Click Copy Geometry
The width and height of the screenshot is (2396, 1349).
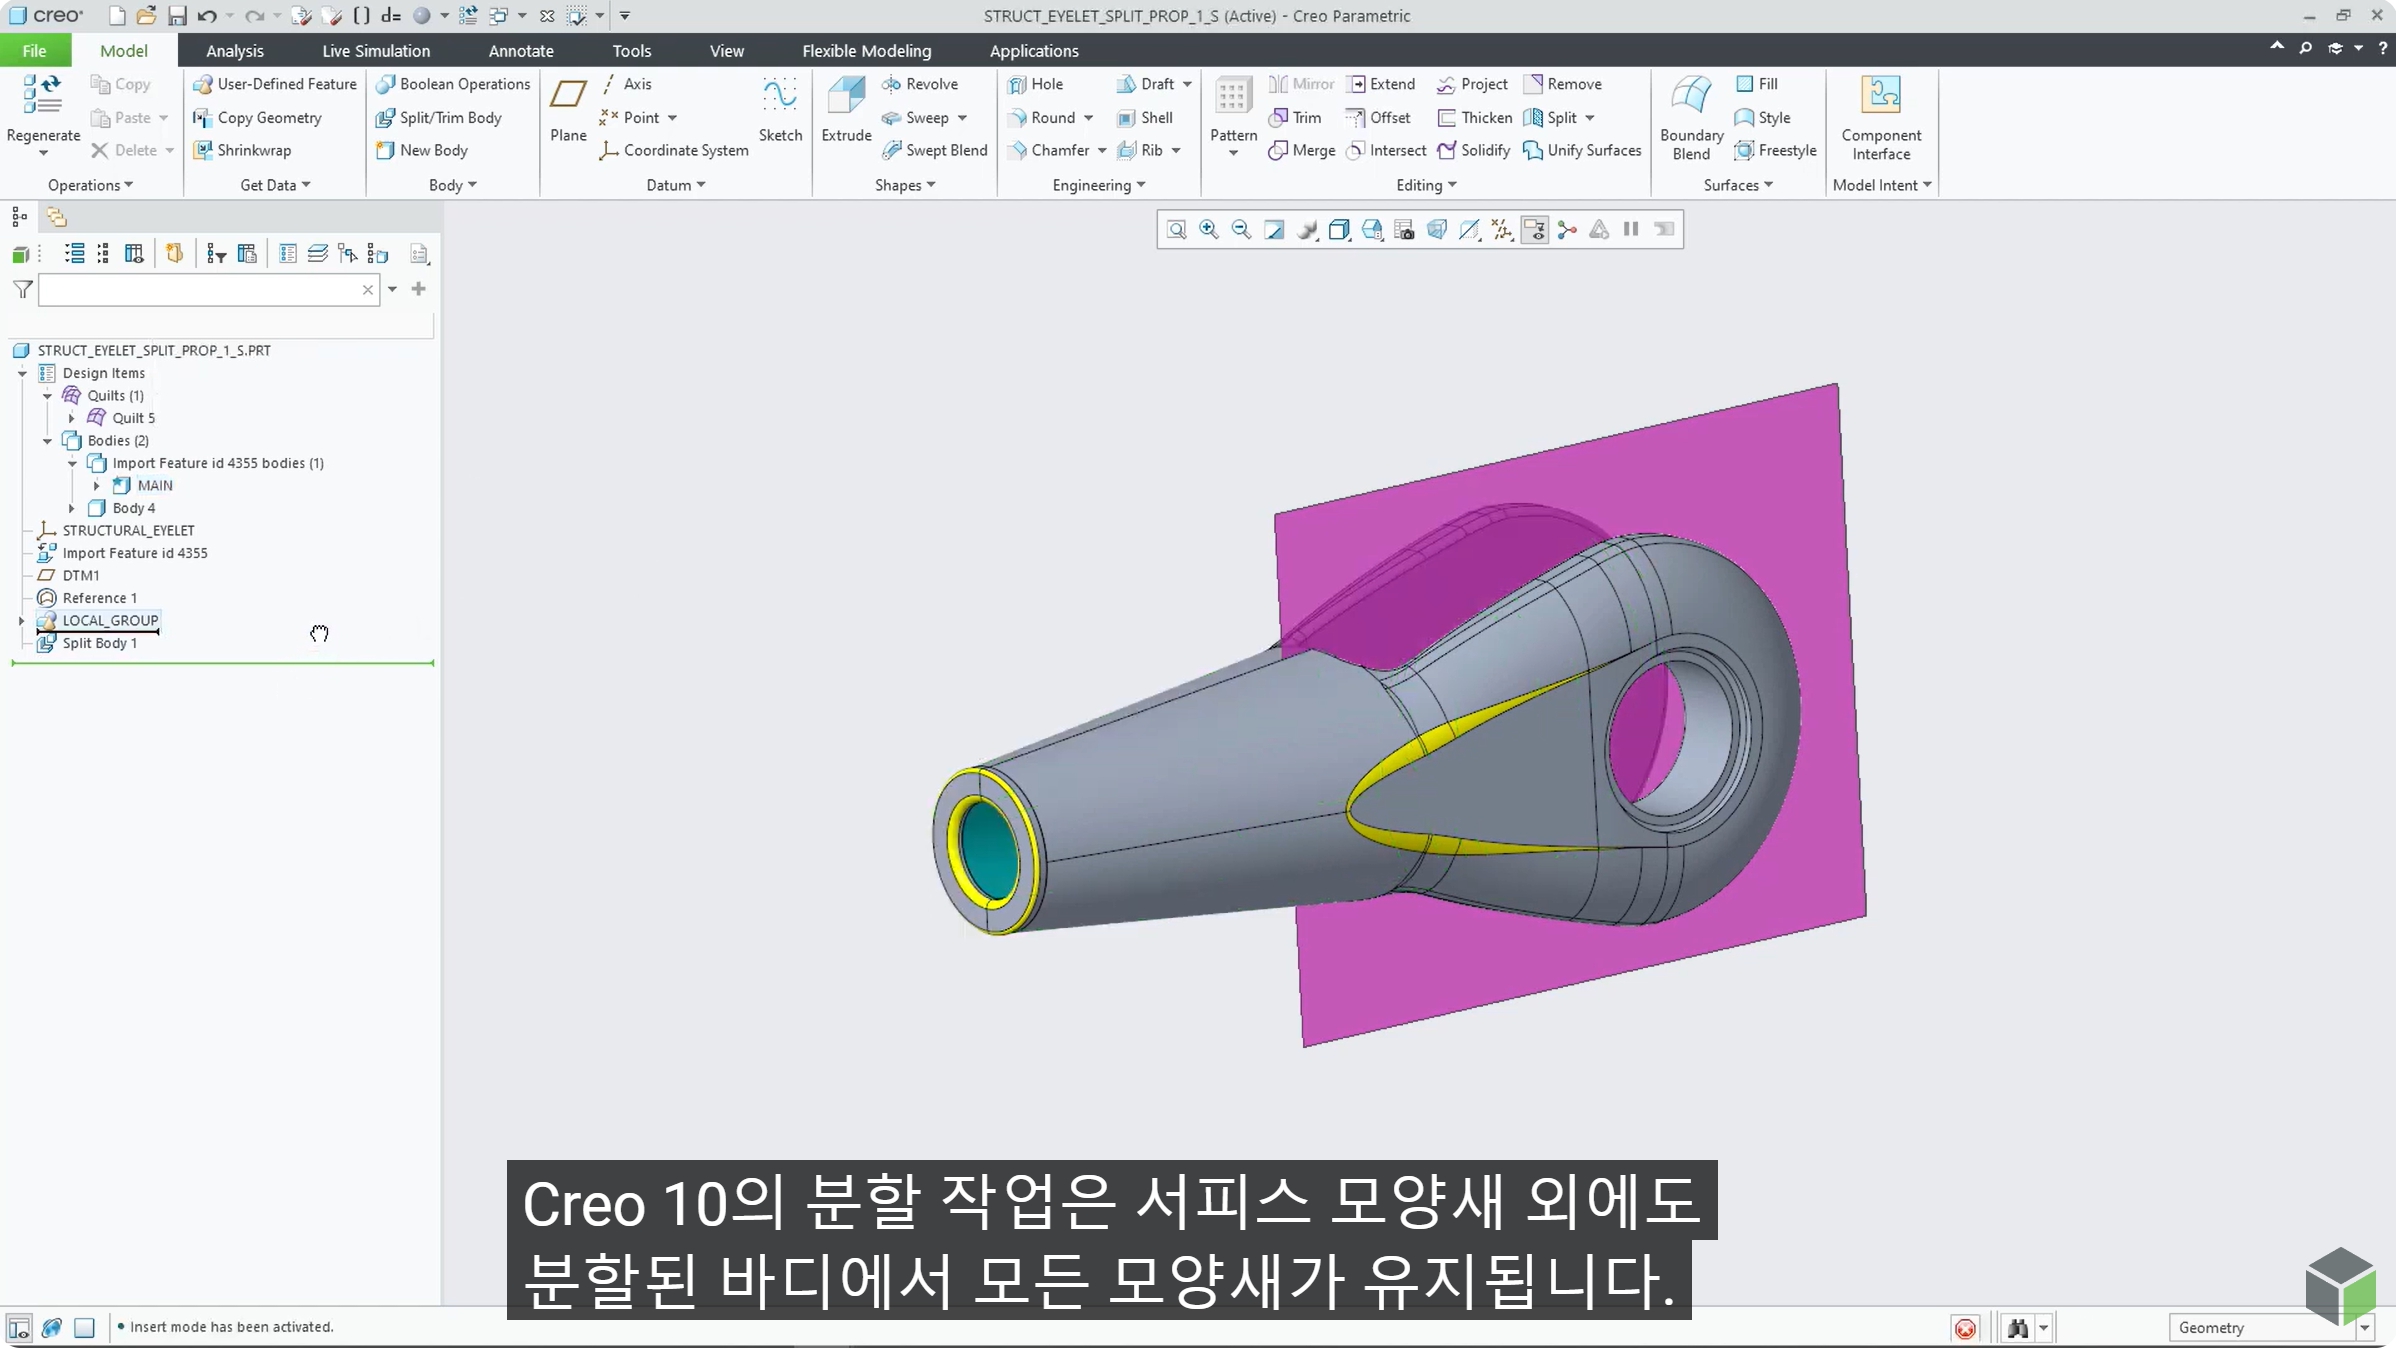tap(258, 118)
